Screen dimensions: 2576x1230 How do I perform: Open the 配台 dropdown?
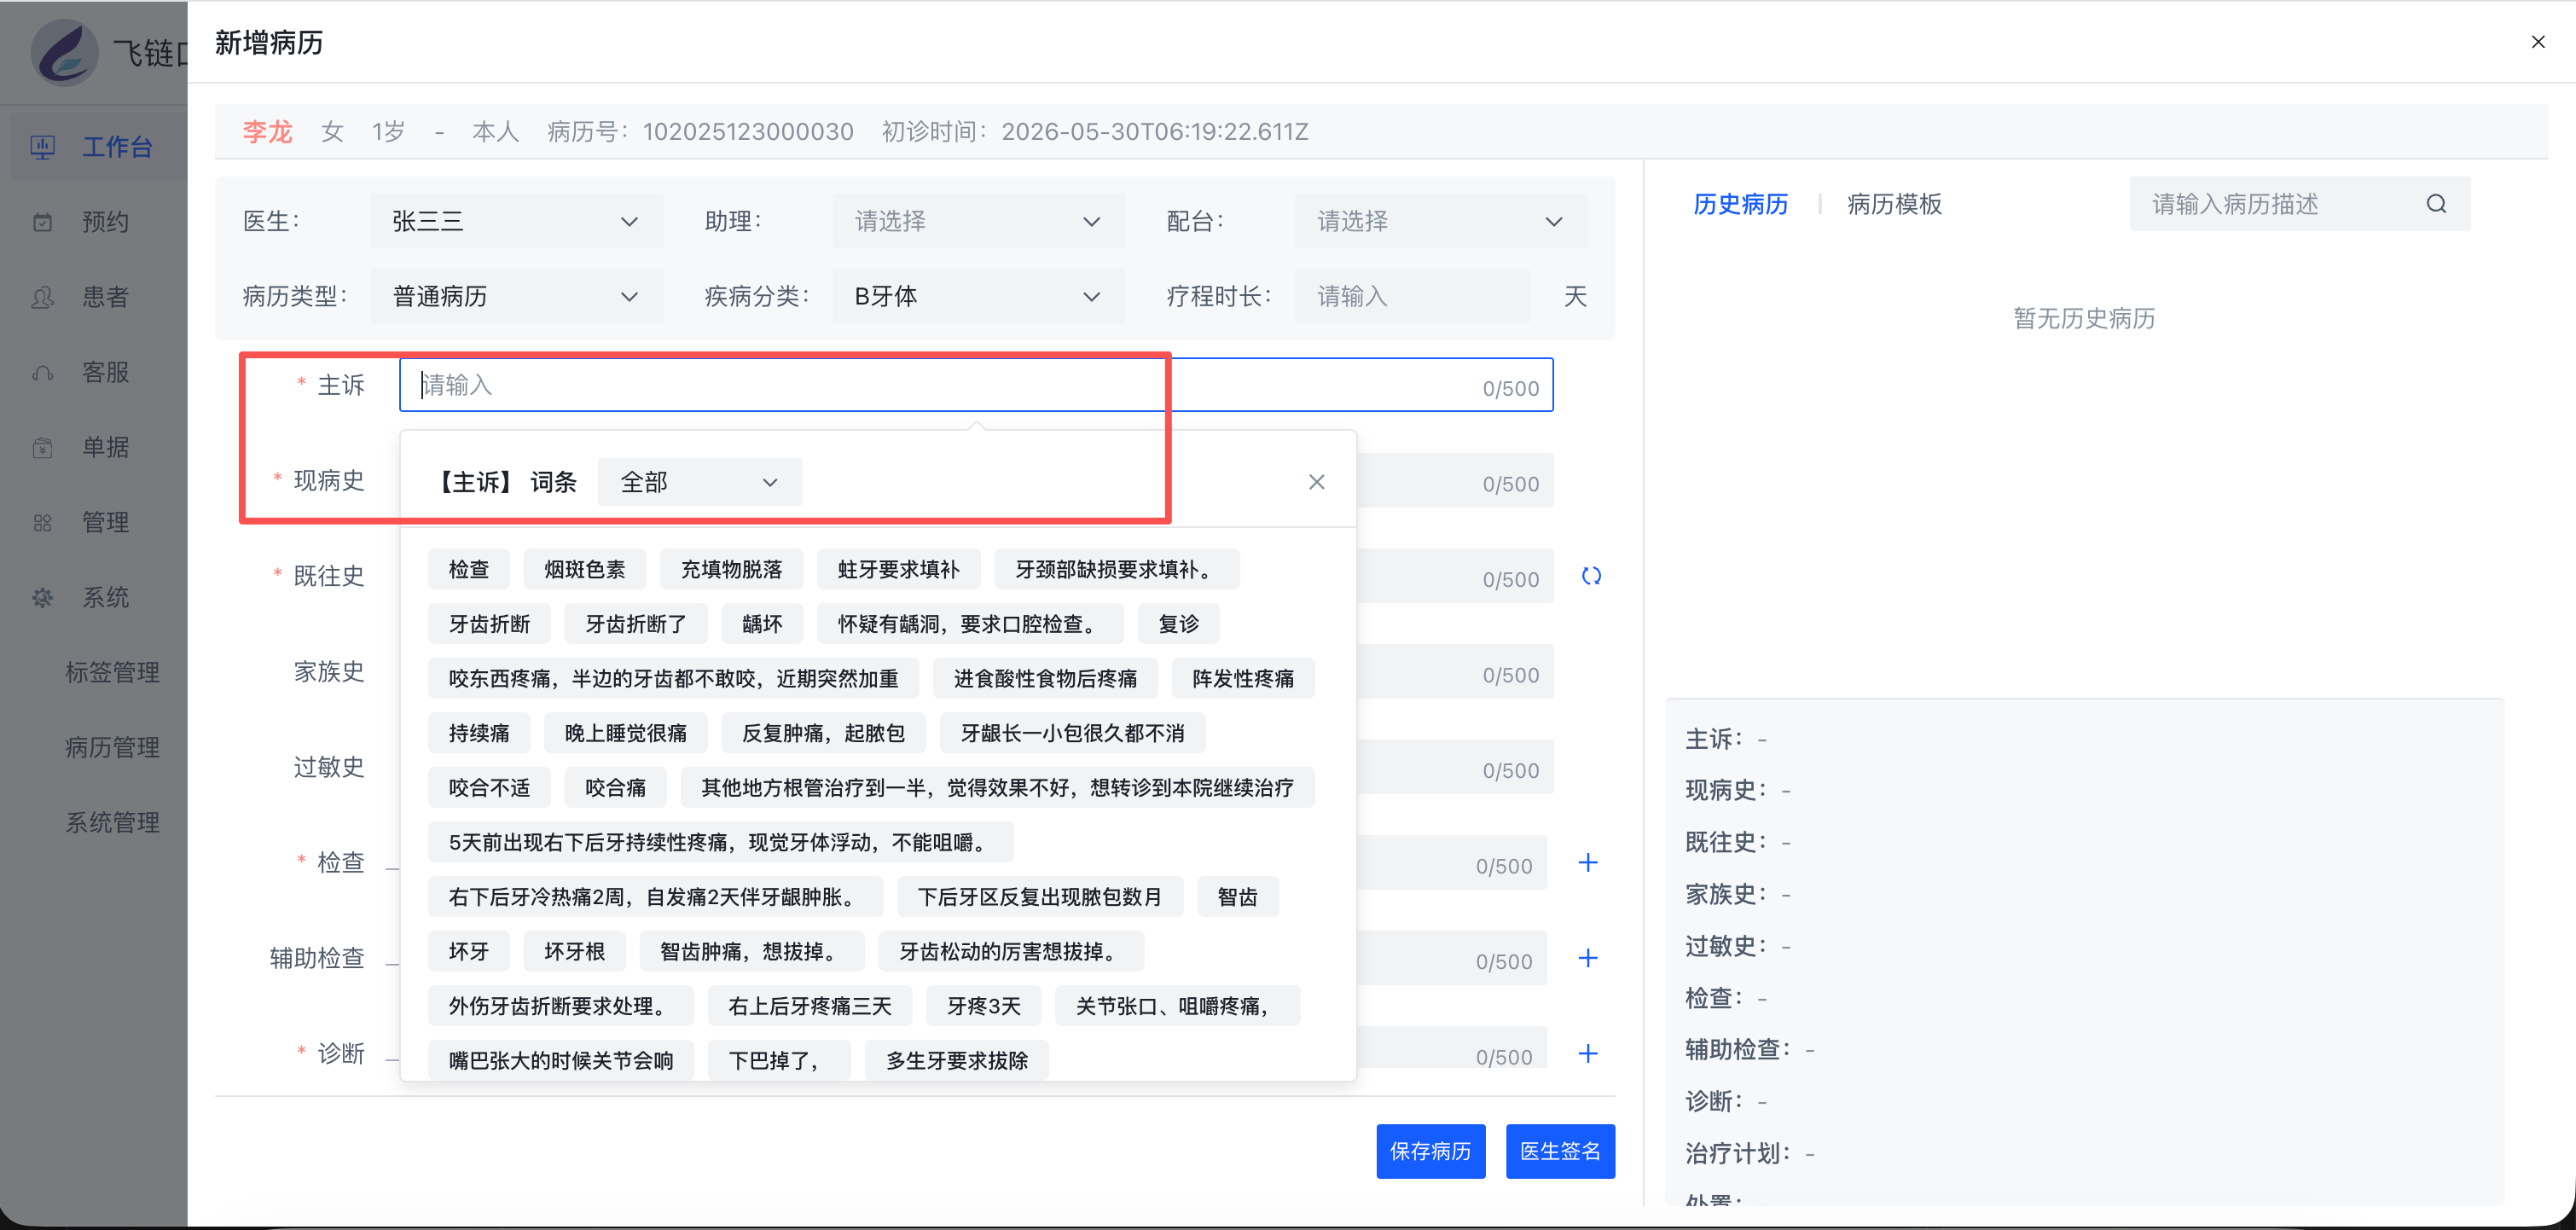(1440, 221)
